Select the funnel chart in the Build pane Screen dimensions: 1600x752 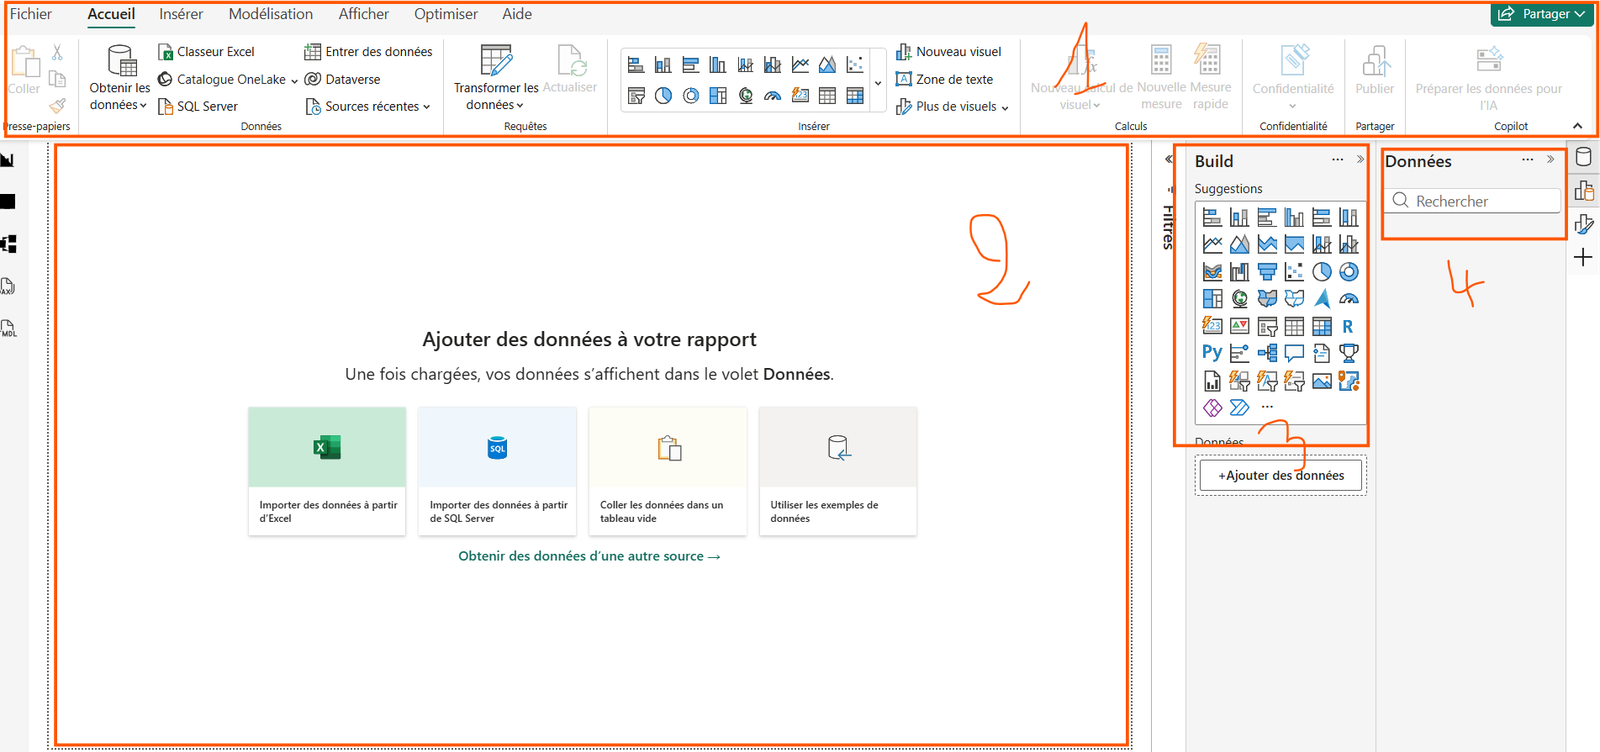[1267, 271]
